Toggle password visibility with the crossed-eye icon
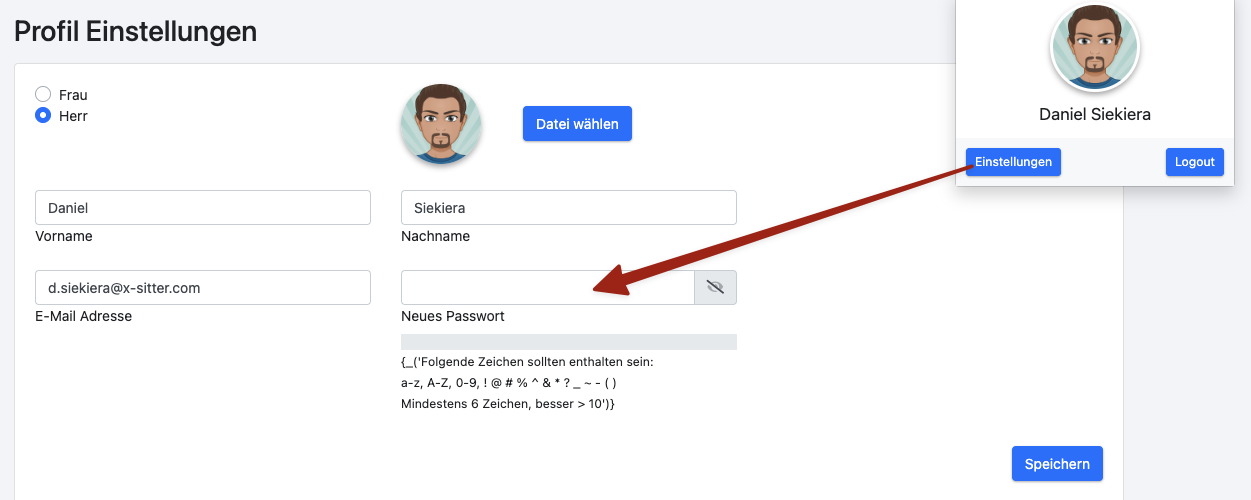 (x=715, y=288)
